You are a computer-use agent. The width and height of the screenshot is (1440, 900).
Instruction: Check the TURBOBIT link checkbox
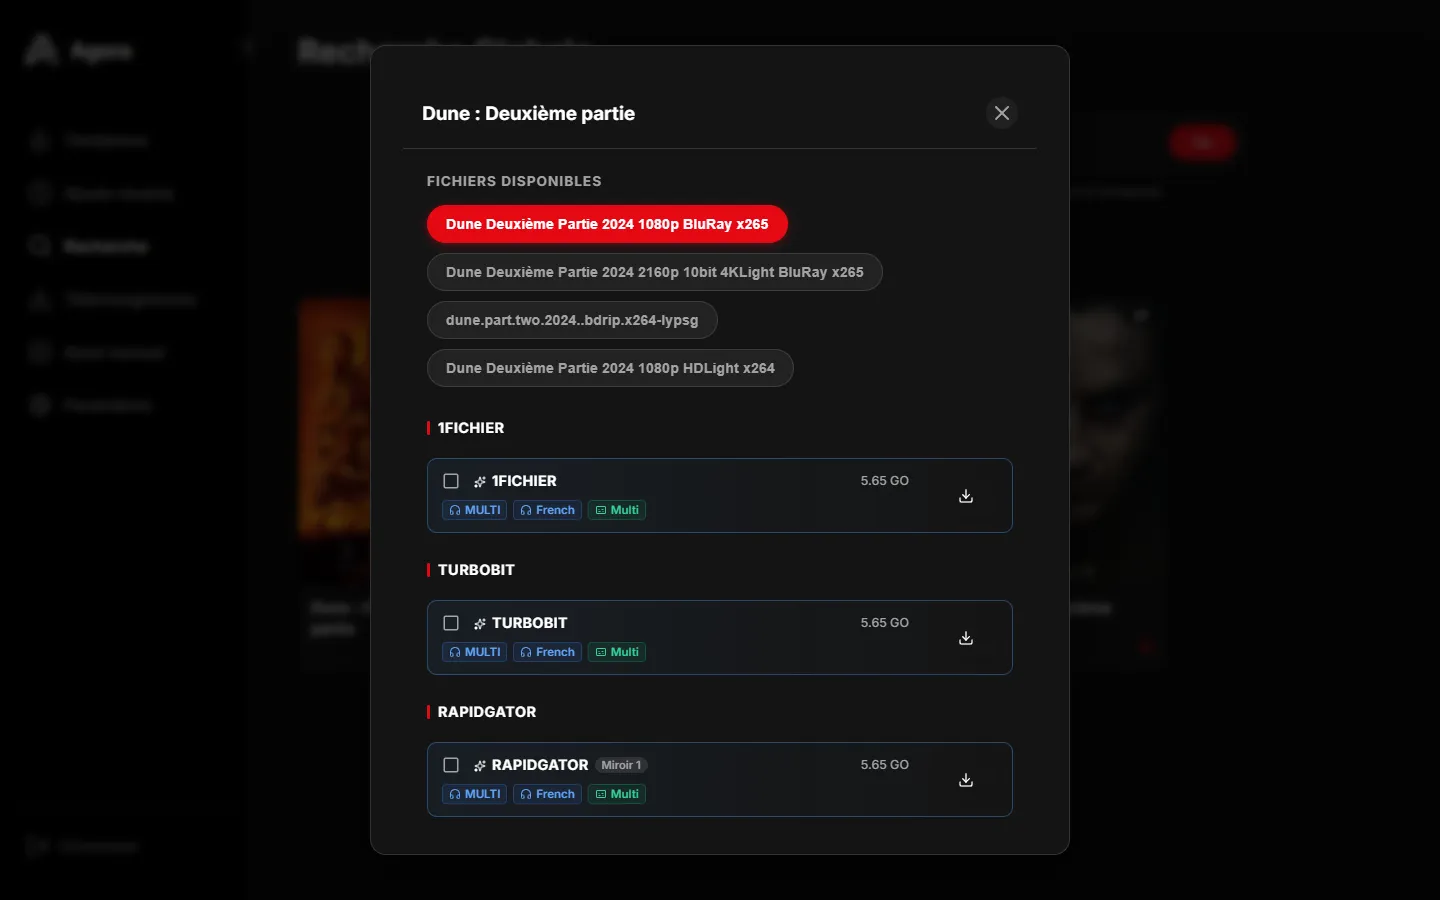pos(451,623)
